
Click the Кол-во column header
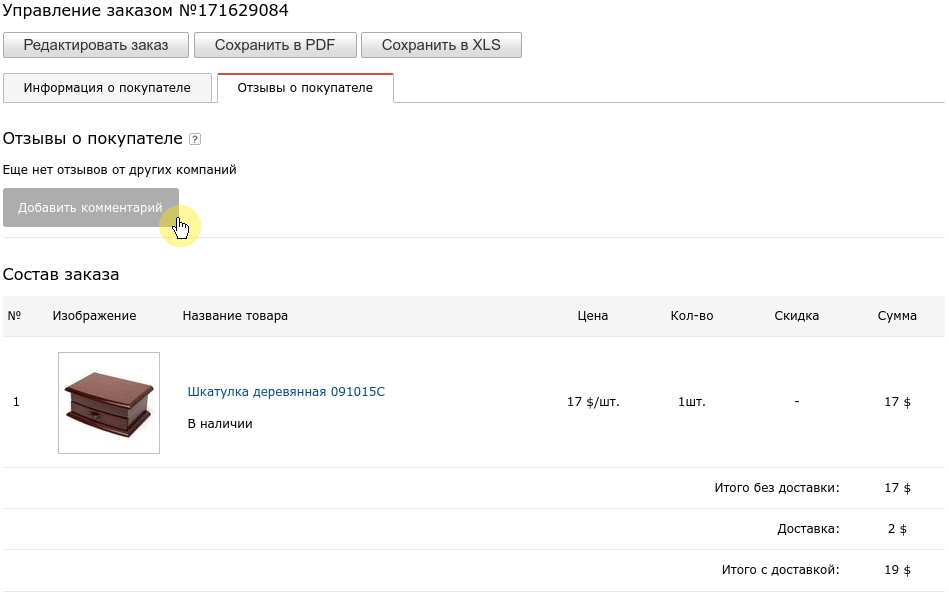[692, 316]
